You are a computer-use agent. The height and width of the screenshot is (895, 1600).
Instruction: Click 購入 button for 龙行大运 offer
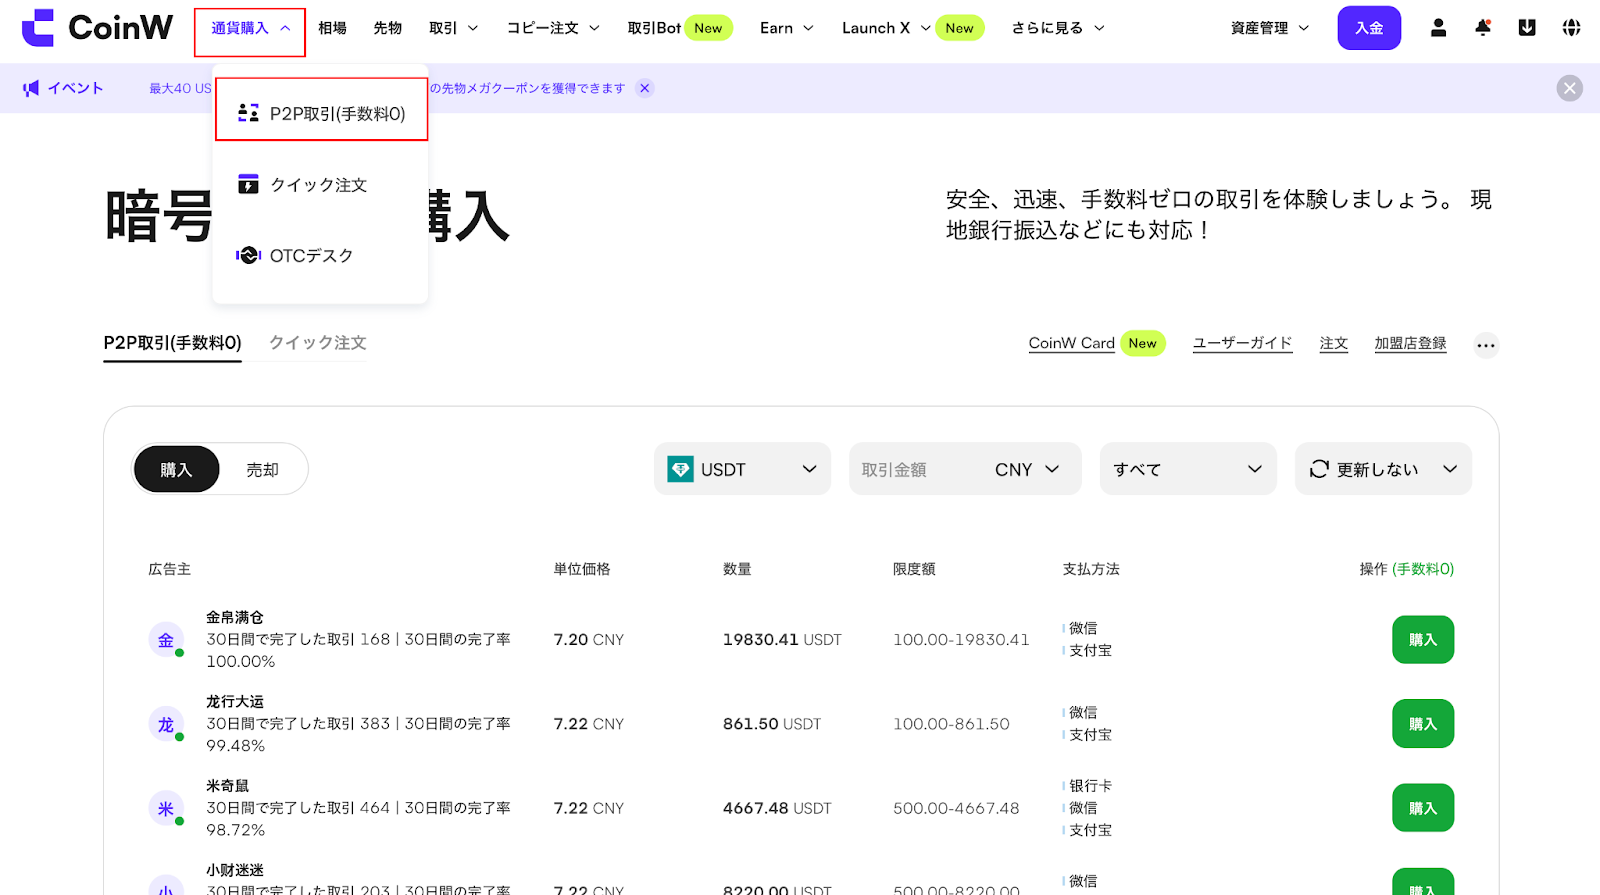(1423, 724)
